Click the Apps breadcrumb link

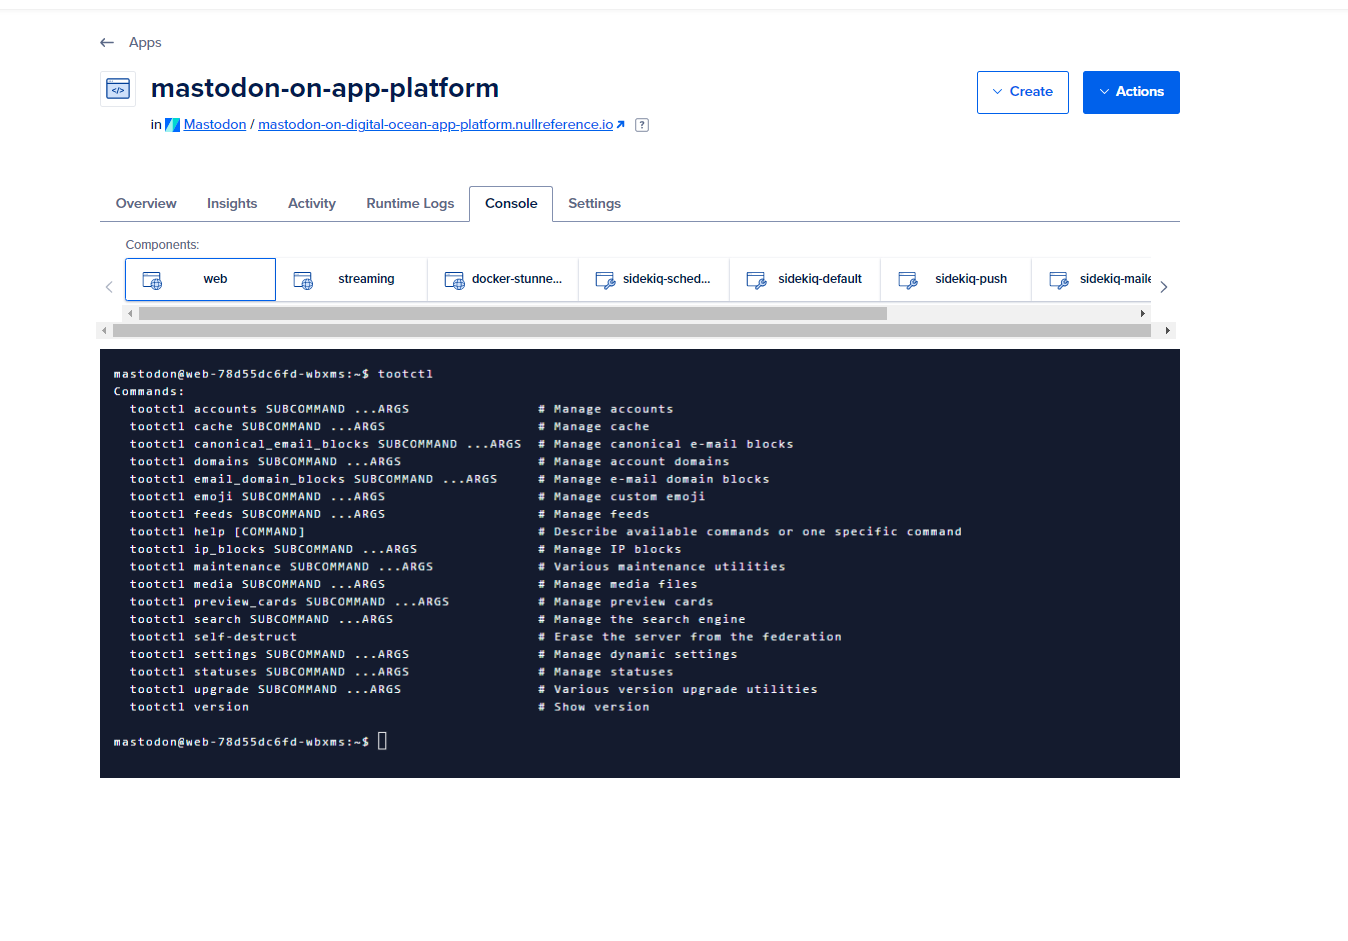(145, 42)
